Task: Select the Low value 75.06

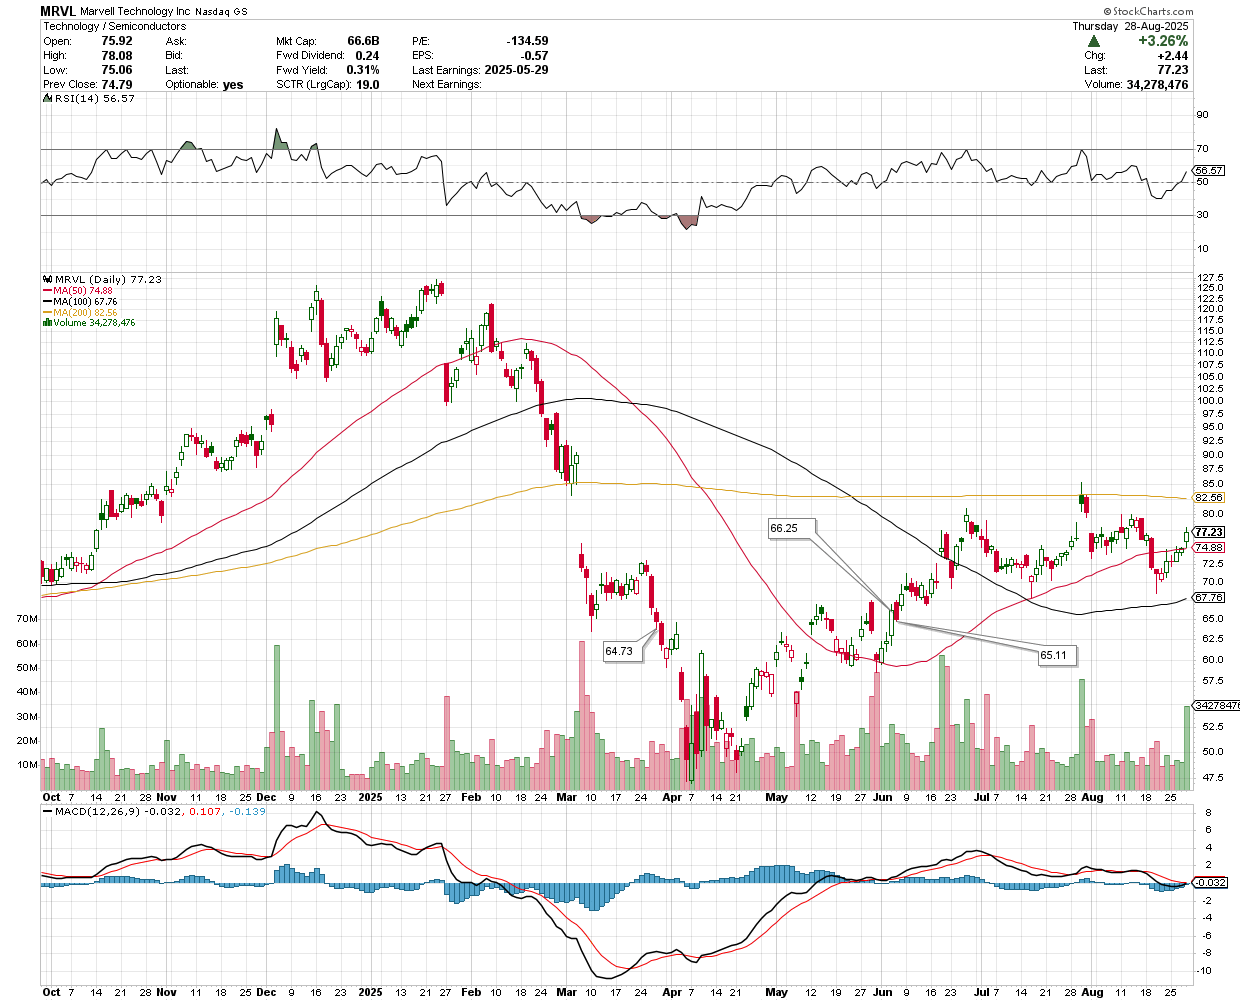Action: (x=117, y=70)
